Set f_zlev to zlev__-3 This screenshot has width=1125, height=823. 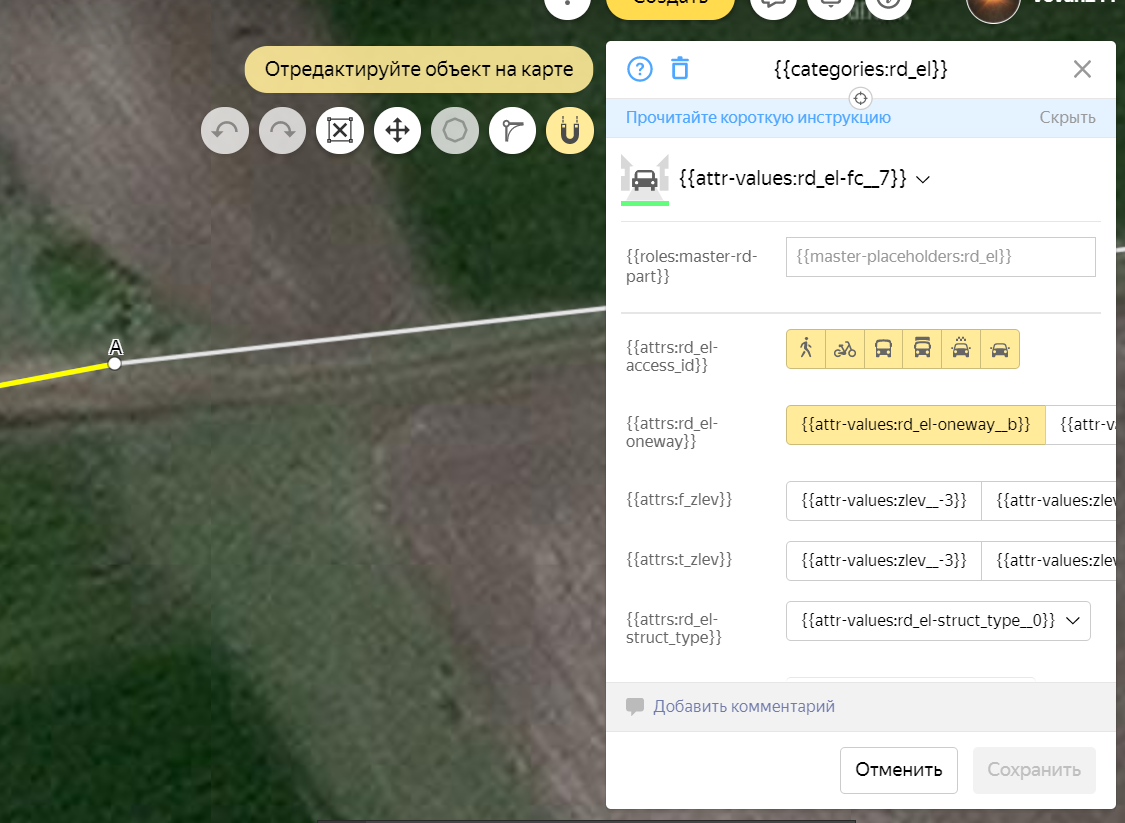(884, 501)
